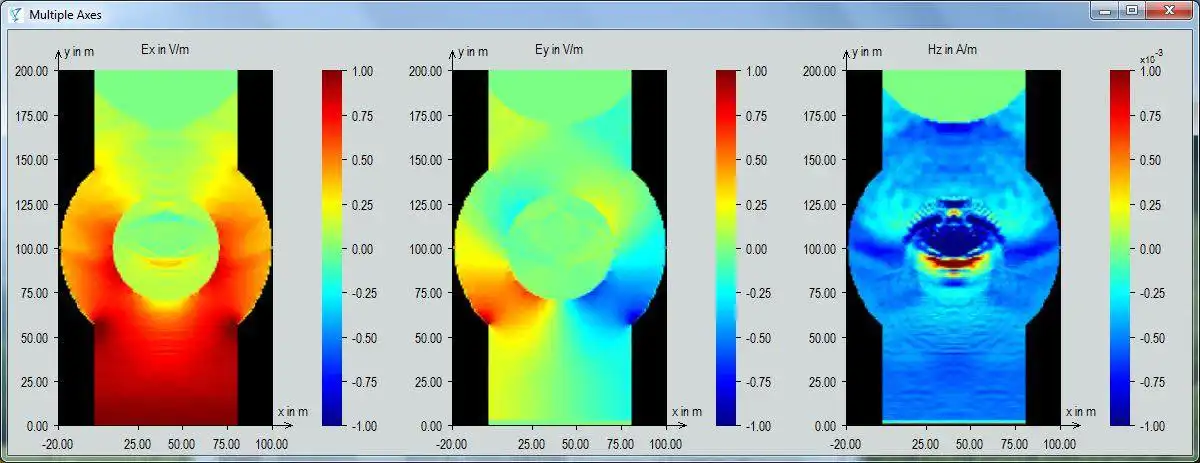This screenshot has height=463, width=1200.
Task: Click the 0.50 value on Hz colorbar
Action: point(1151,160)
